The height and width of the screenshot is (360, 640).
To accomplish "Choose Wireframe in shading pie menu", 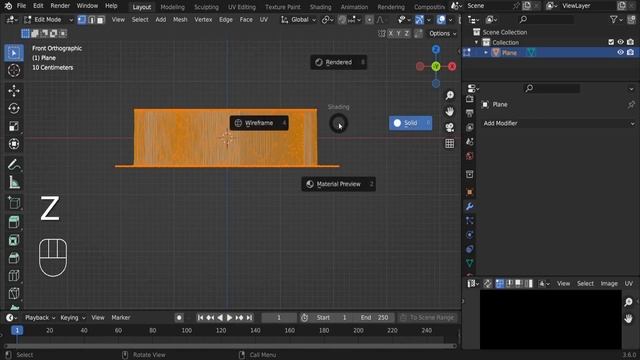I will [x=259, y=123].
